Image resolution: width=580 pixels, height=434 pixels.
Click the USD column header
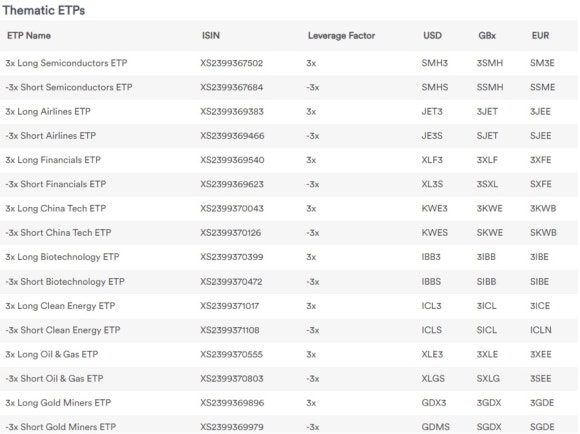point(432,36)
